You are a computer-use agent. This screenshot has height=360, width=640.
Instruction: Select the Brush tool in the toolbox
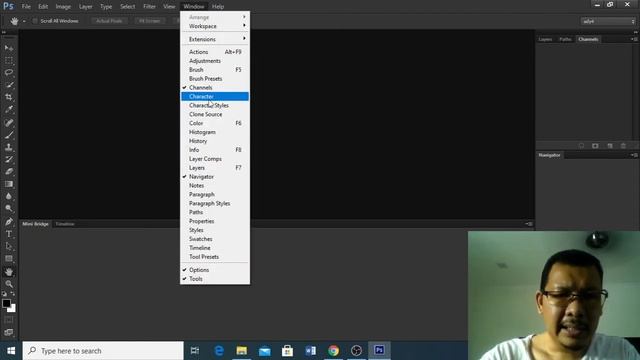pyautogui.click(x=9, y=135)
